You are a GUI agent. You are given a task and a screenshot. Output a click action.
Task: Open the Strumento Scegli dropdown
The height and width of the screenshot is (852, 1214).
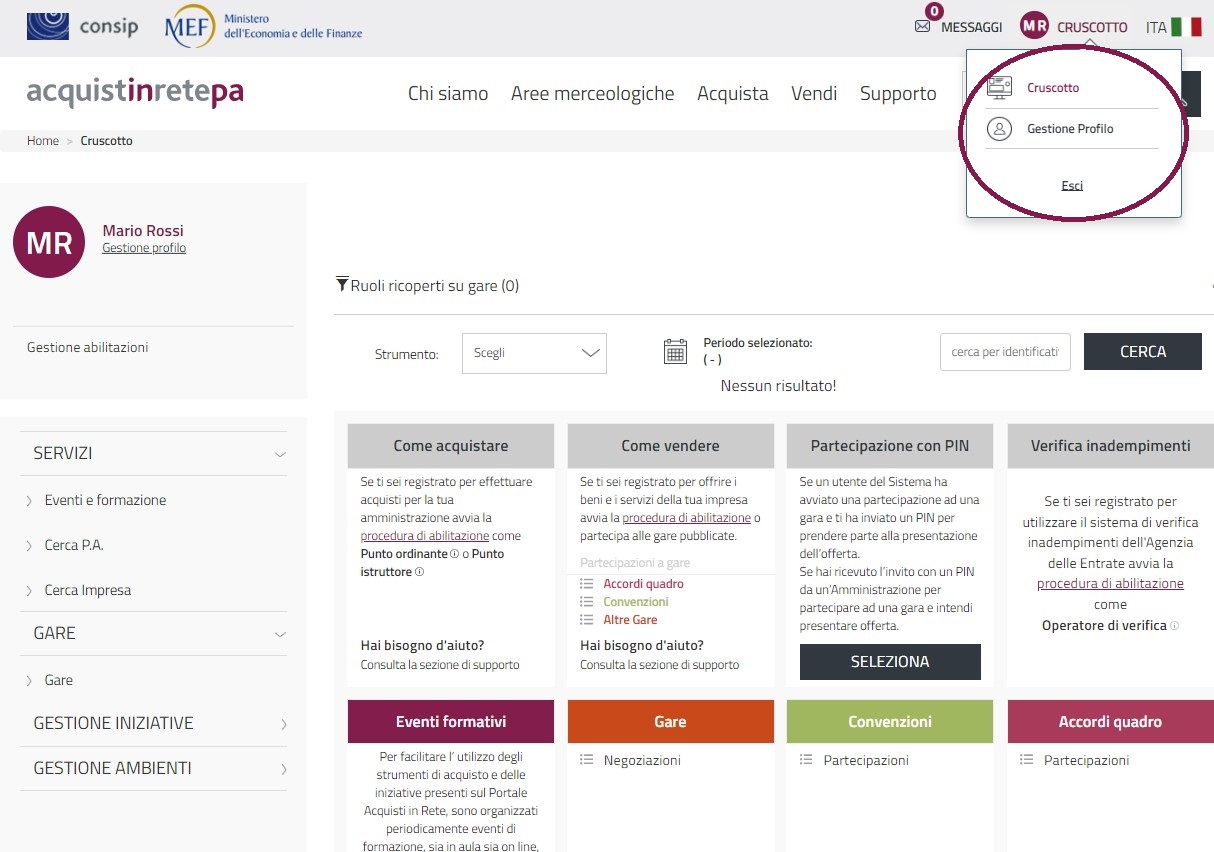click(x=534, y=353)
